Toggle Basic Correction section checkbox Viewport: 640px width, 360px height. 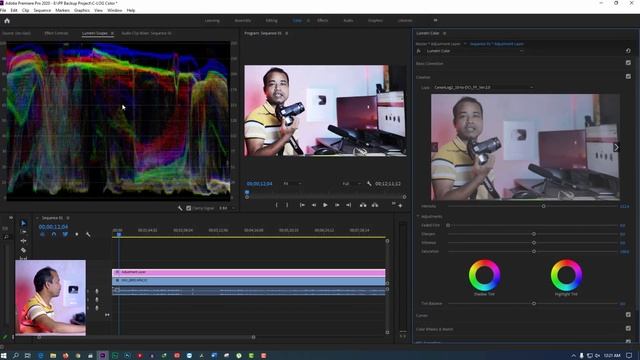click(628, 63)
